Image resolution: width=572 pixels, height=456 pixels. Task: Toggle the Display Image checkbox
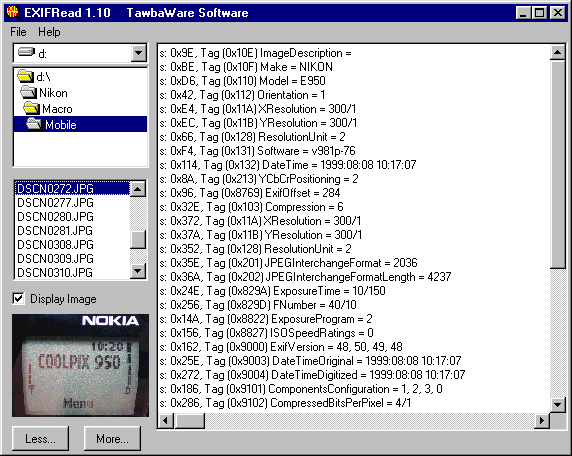pyautogui.click(x=18, y=298)
